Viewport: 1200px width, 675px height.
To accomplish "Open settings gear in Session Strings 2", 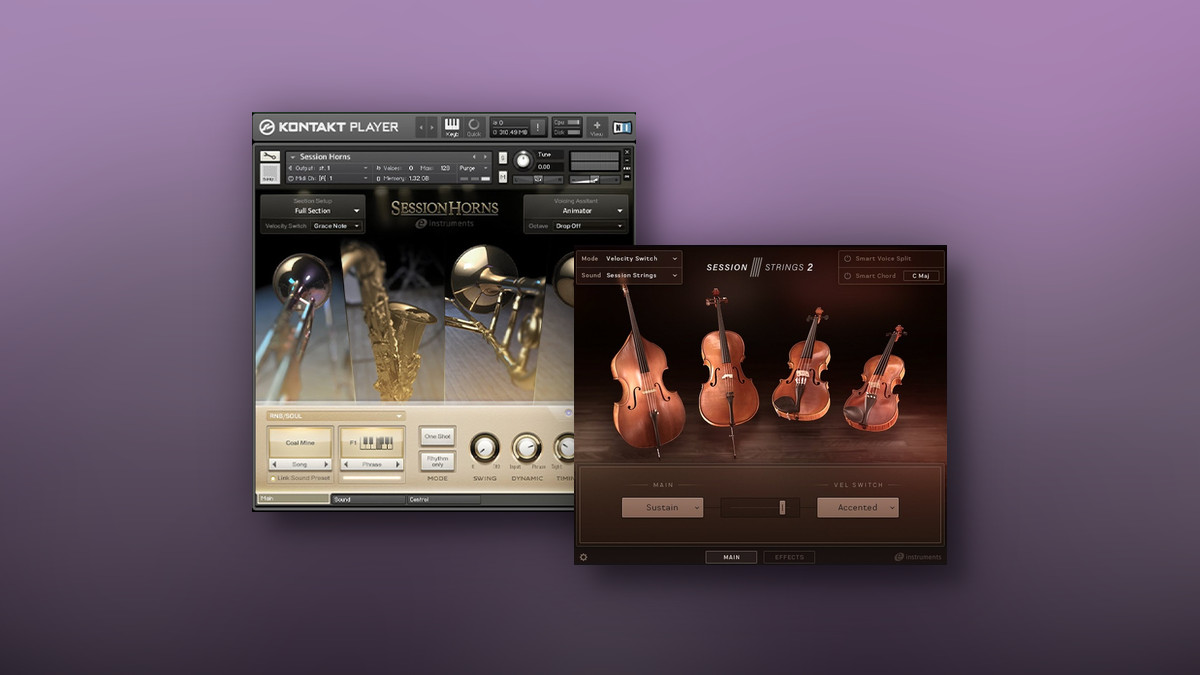I will click(x=584, y=557).
